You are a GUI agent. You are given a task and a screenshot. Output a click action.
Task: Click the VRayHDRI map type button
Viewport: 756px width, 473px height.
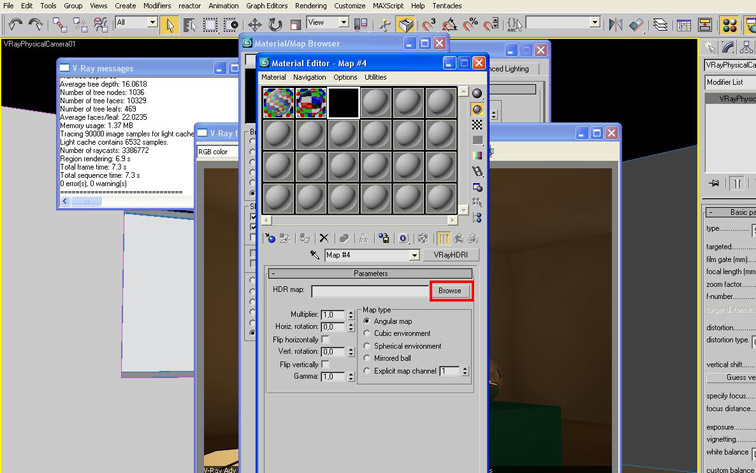[x=450, y=255]
